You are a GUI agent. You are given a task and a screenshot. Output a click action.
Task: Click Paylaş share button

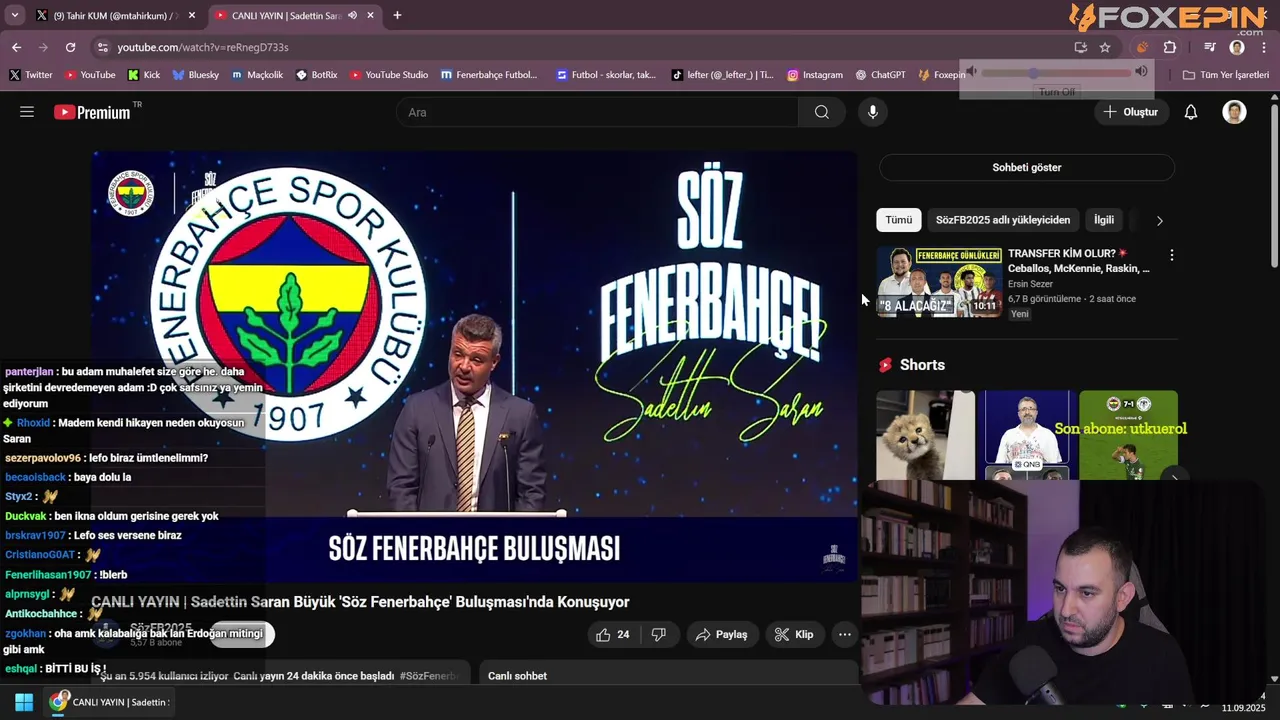tap(722, 635)
